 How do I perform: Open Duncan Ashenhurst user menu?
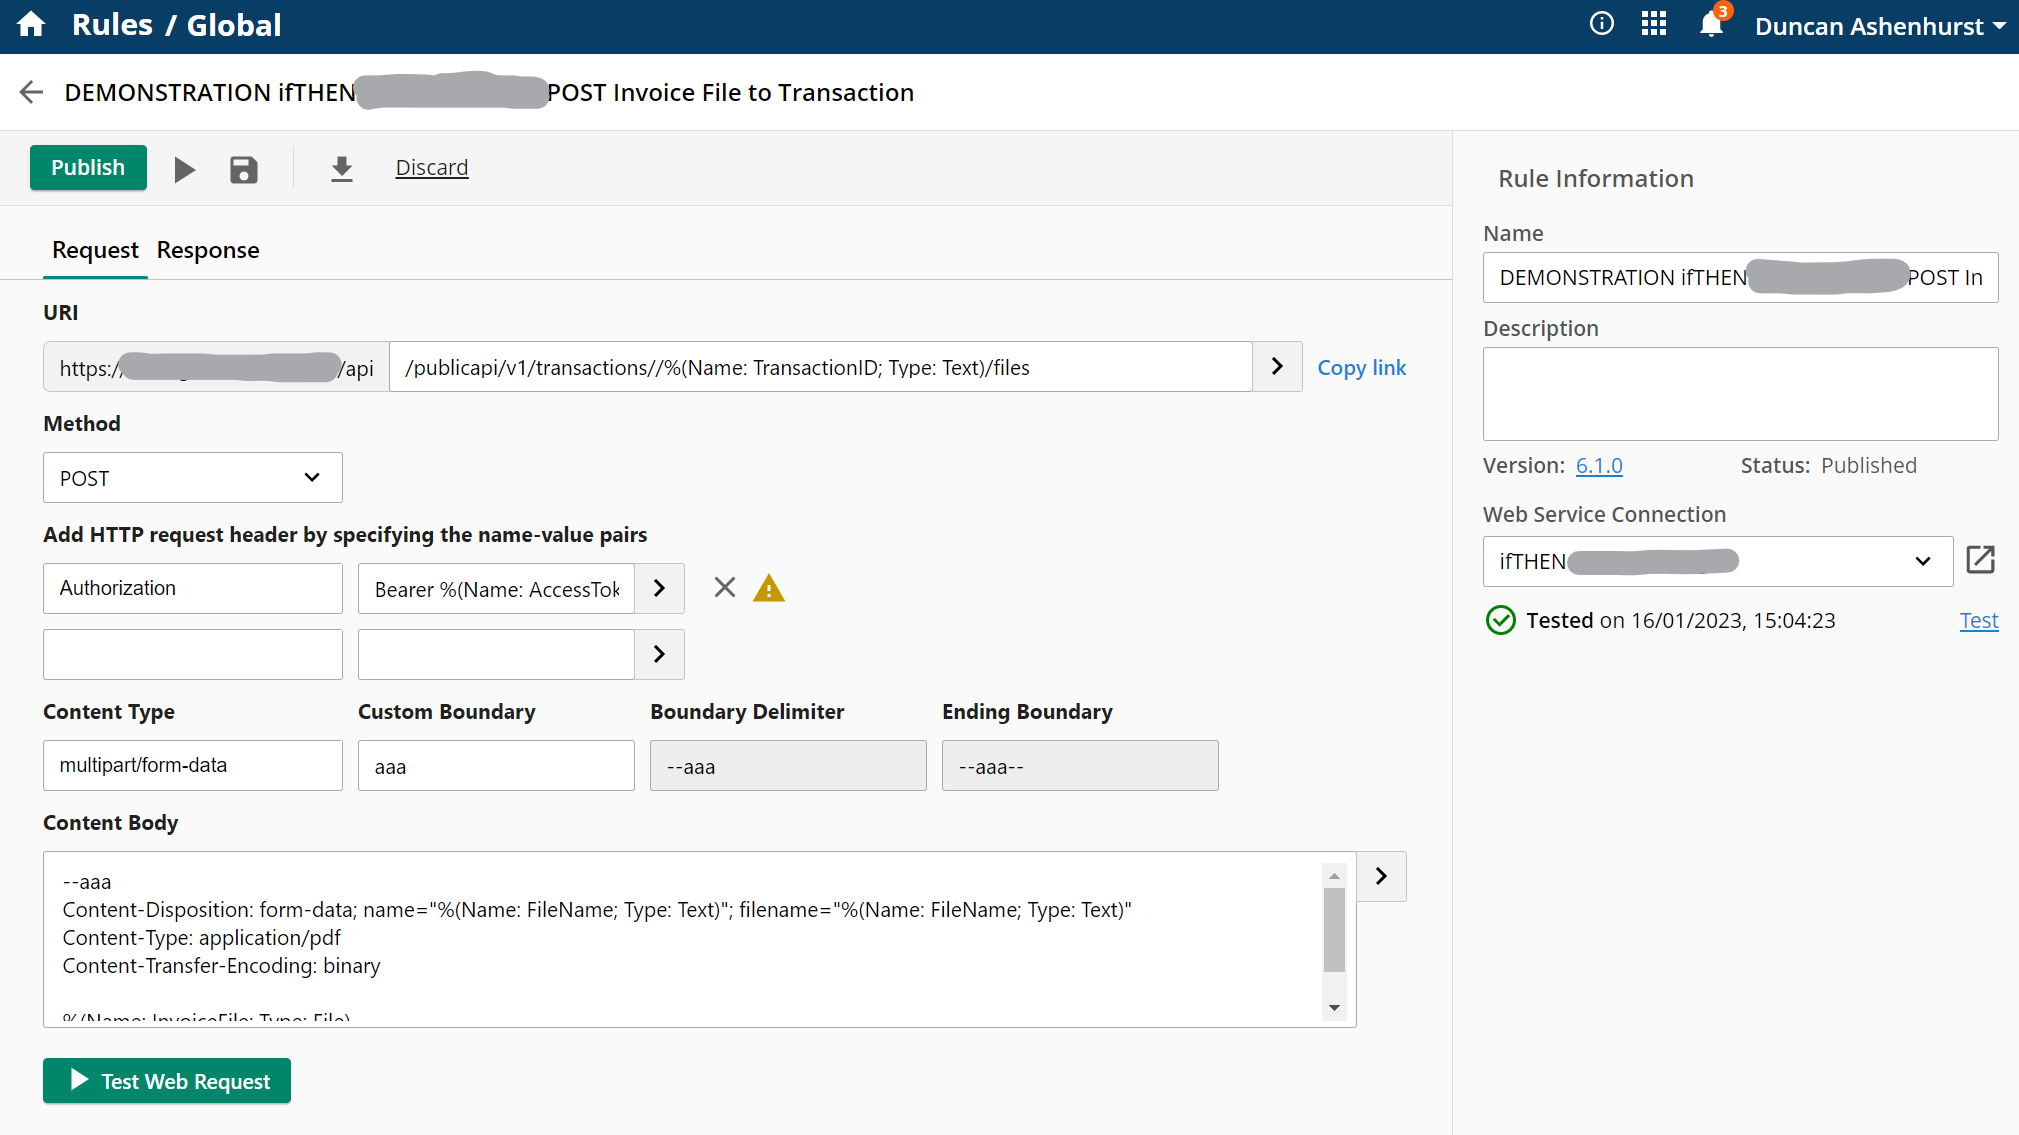coord(1880,26)
